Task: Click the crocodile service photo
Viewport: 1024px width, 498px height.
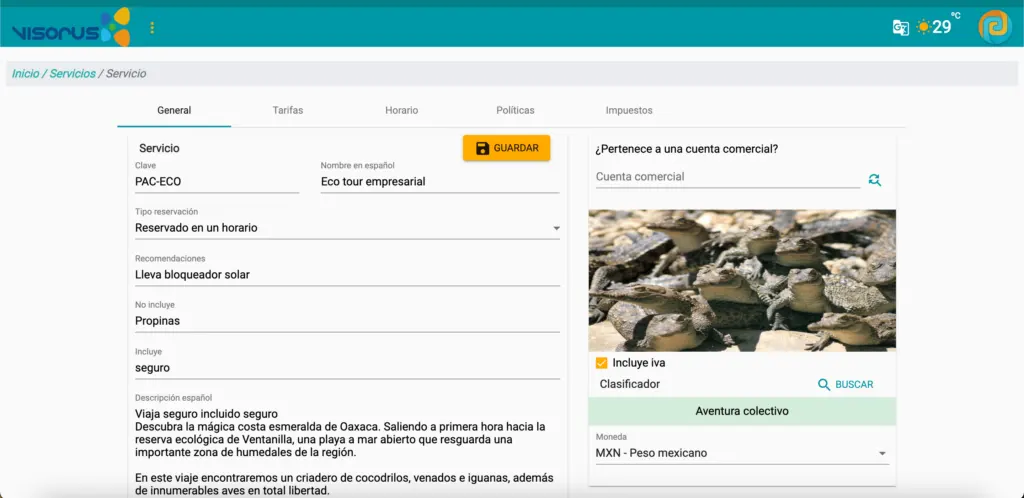Action: [x=742, y=280]
